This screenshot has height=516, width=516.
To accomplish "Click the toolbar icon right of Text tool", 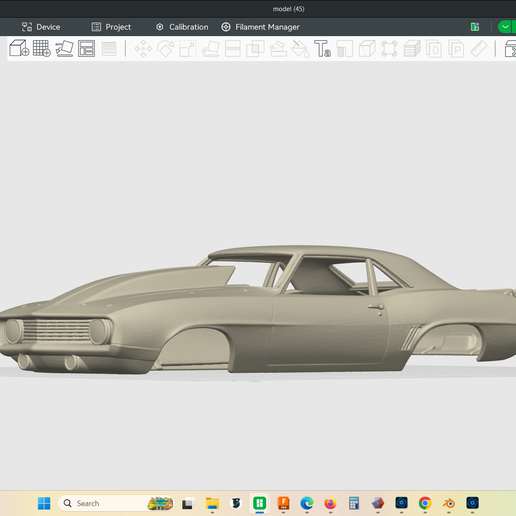I will tap(345, 49).
